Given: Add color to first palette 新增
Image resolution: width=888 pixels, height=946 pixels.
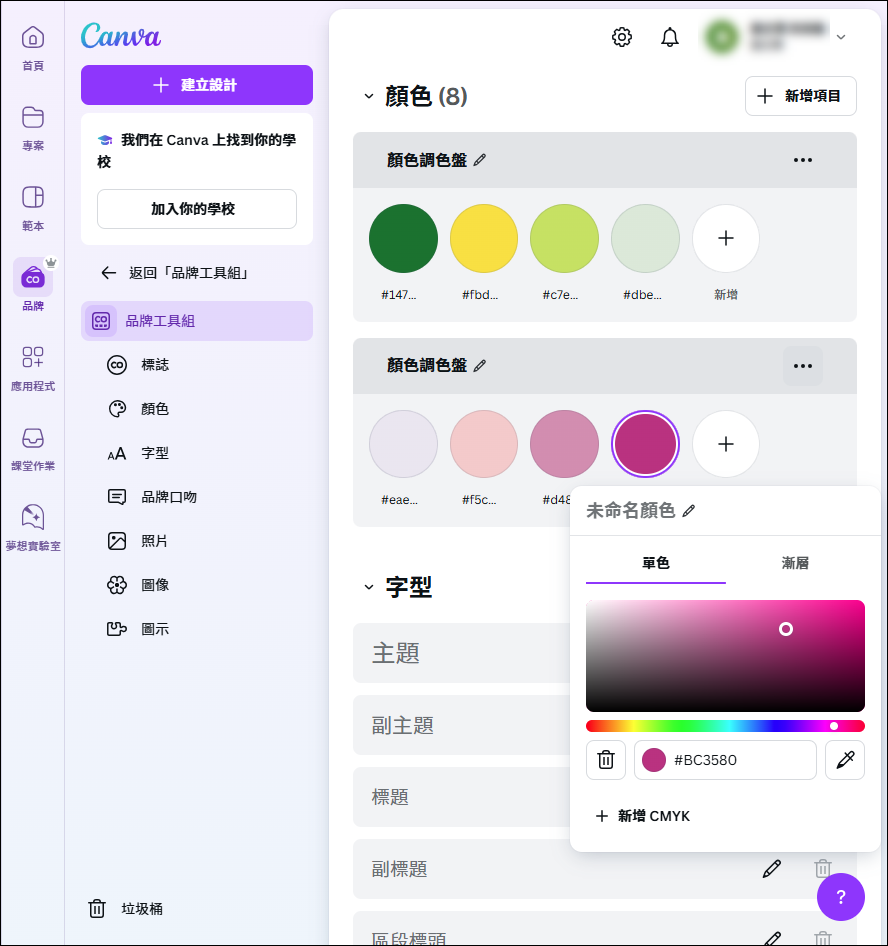Looking at the screenshot, I should [726, 238].
